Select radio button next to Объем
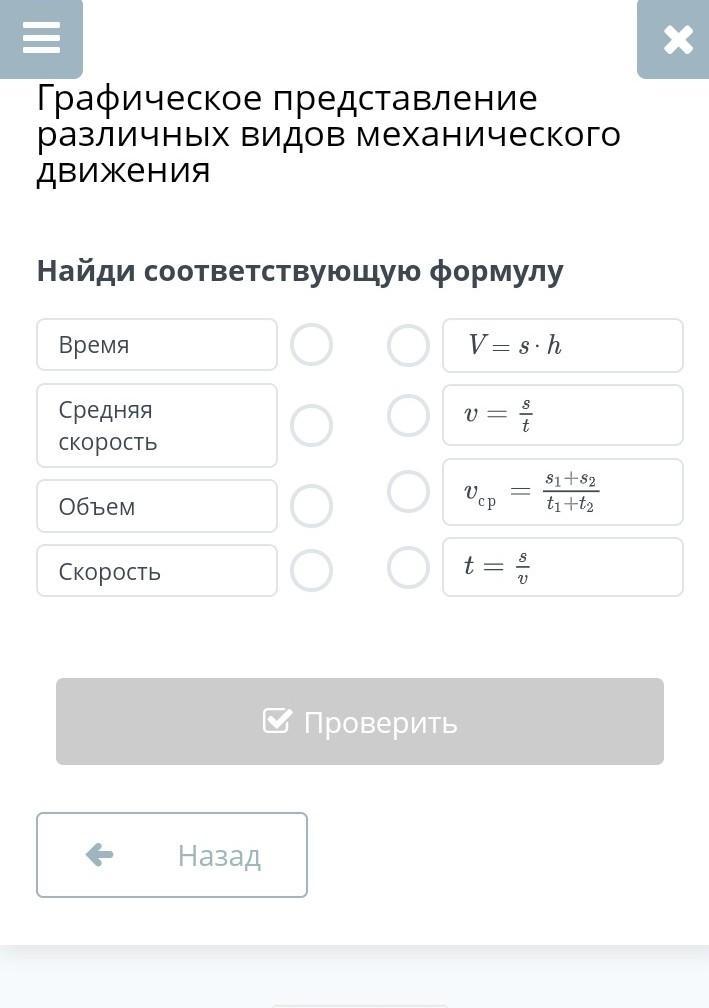The width and height of the screenshot is (709, 1008). (x=311, y=506)
